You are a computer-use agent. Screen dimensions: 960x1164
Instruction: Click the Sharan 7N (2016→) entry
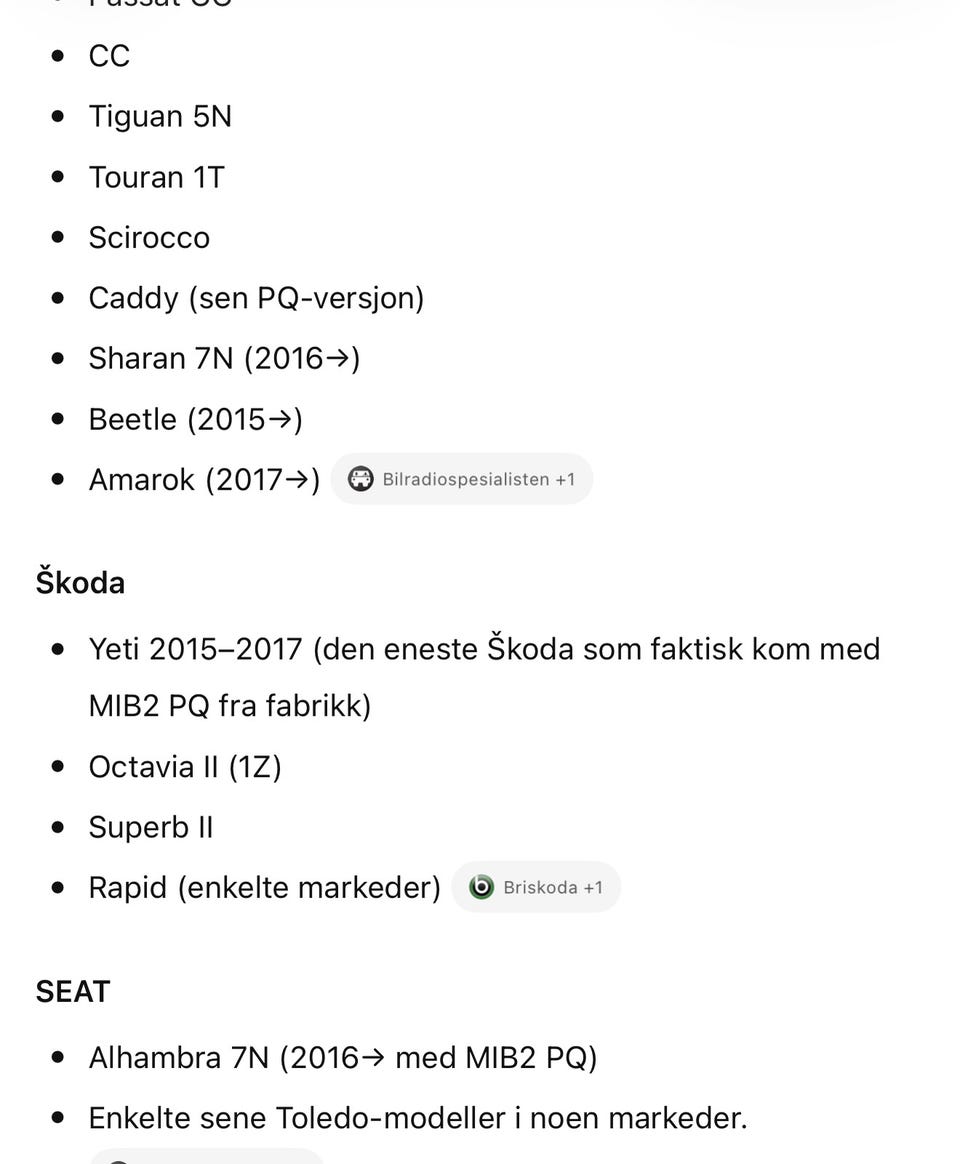tap(224, 359)
